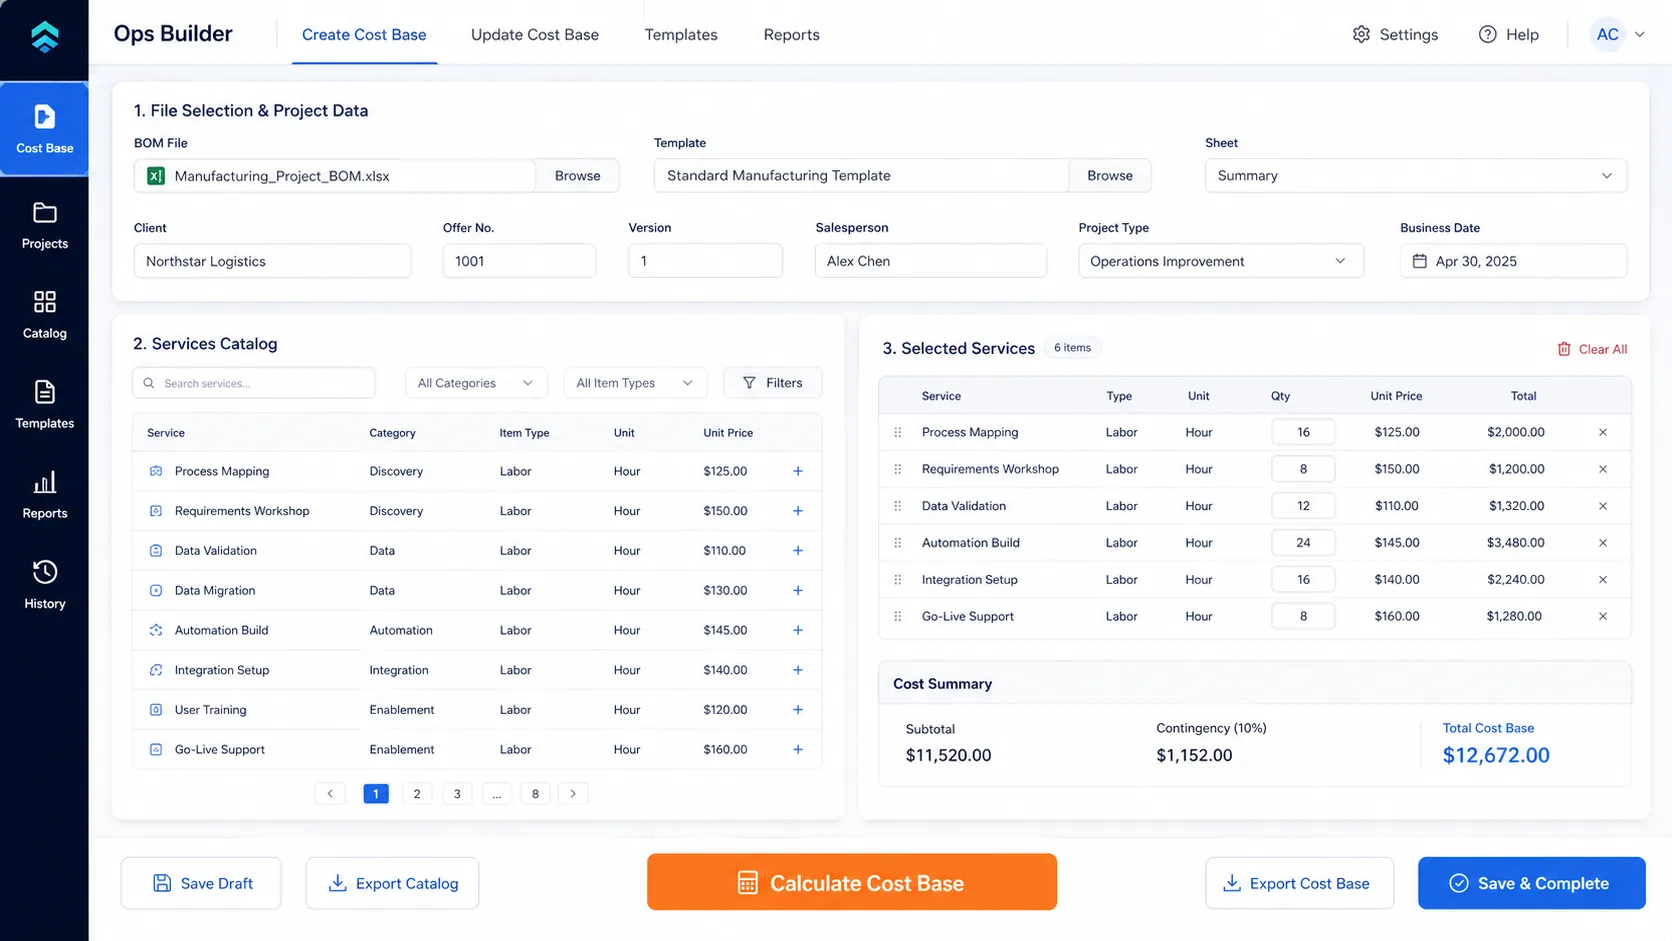Click the Salesperson input field

[930, 261]
